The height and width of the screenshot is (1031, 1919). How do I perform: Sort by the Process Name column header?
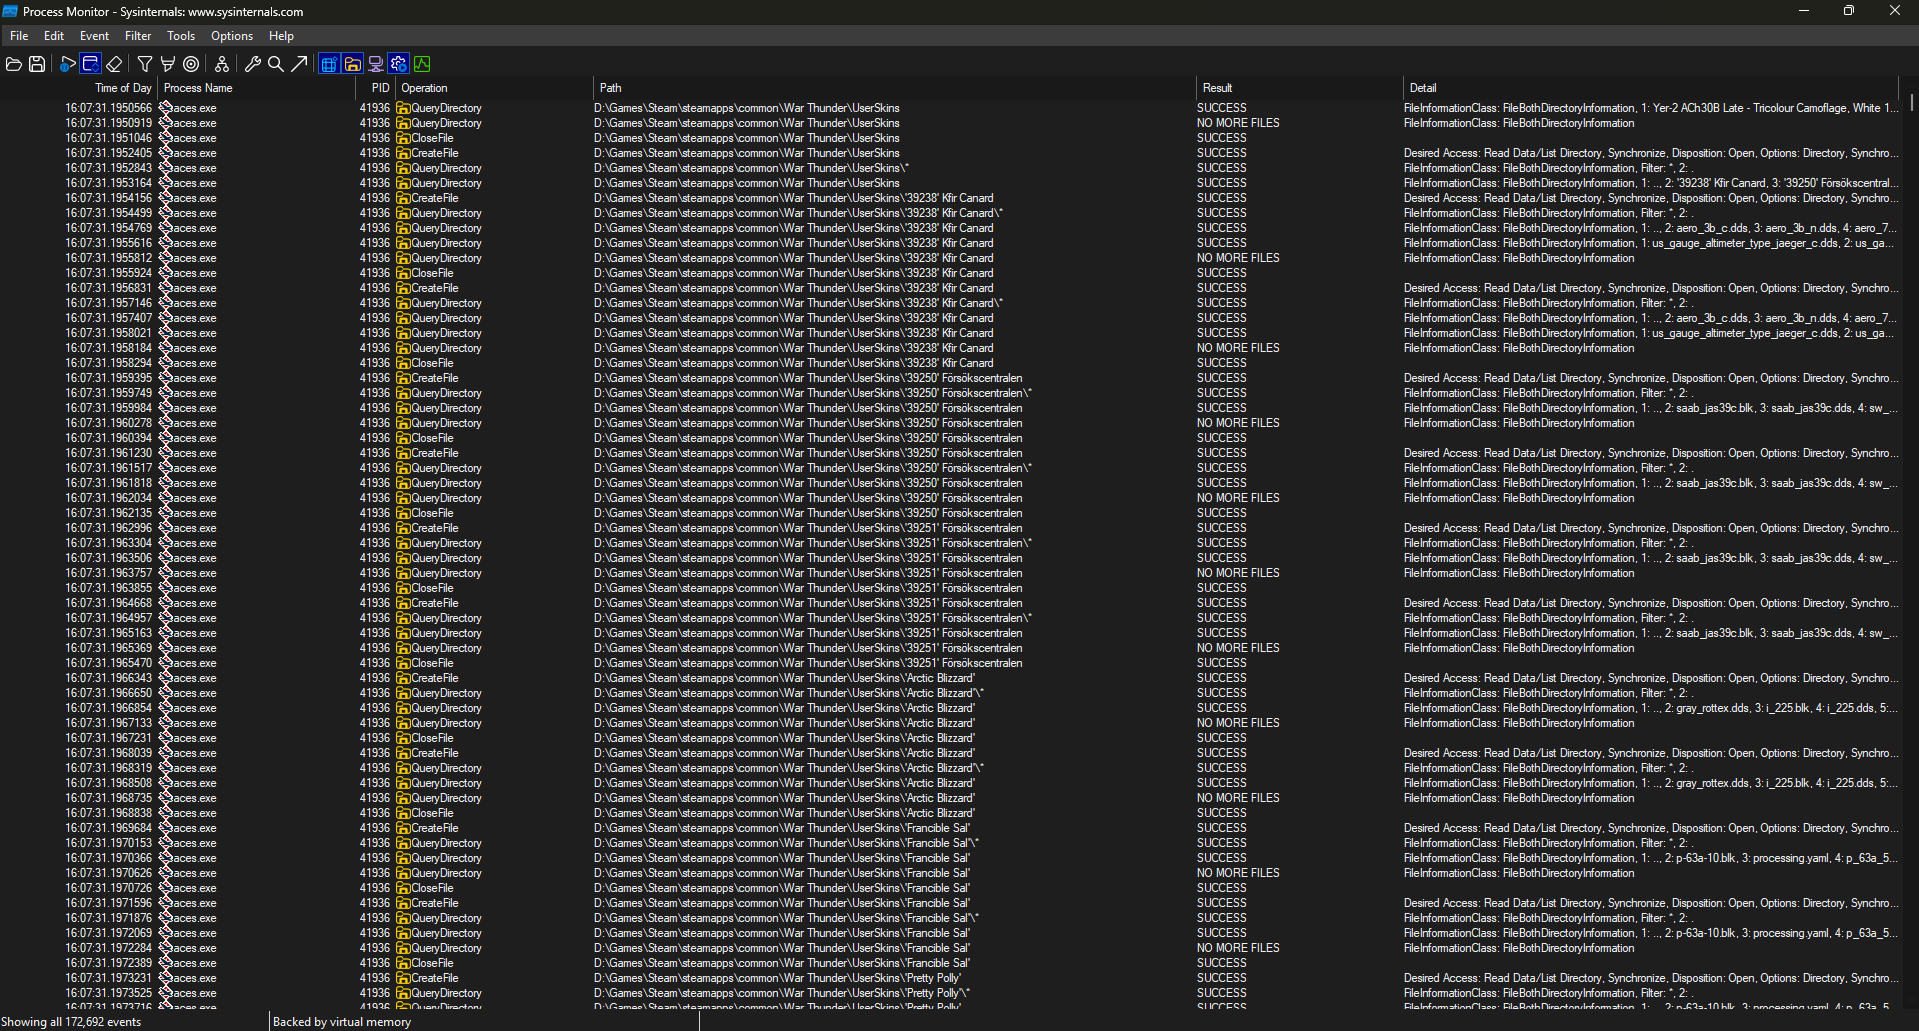point(256,88)
